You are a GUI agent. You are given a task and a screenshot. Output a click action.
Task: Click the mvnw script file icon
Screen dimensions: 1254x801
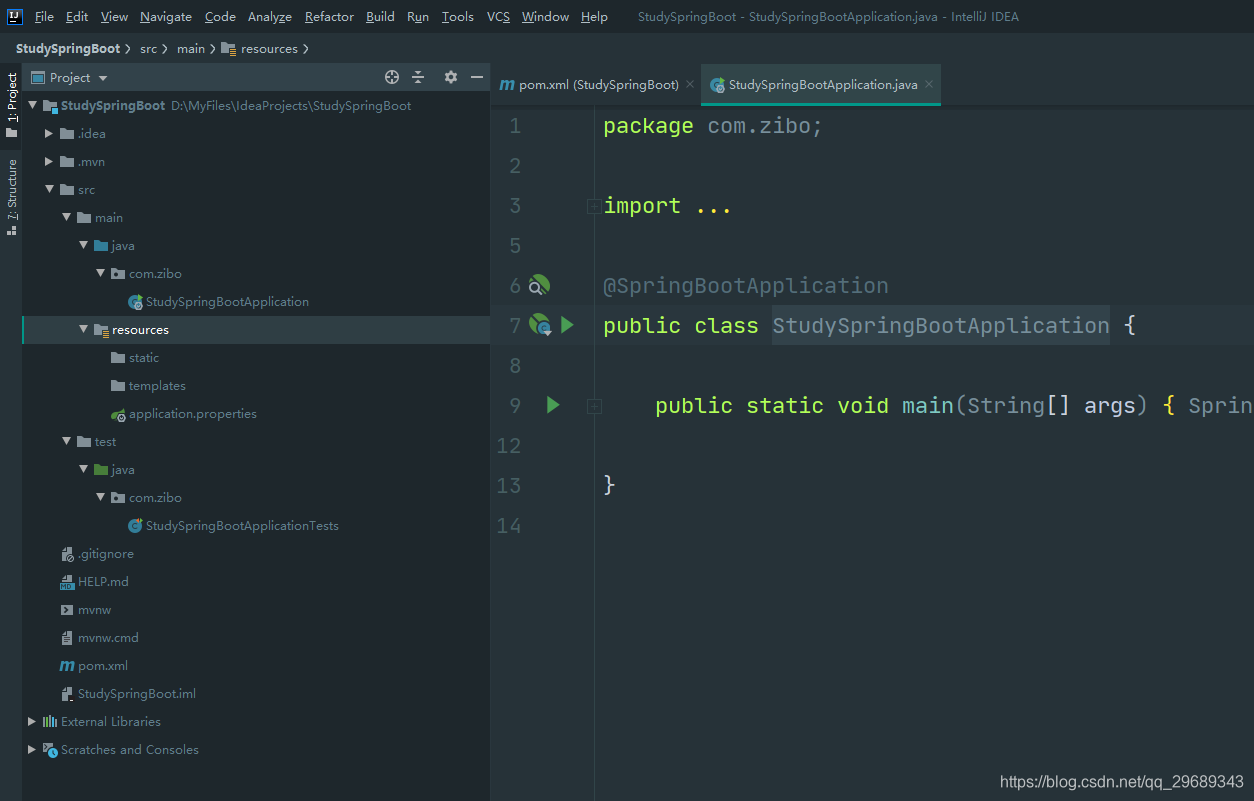[x=67, y=609]
